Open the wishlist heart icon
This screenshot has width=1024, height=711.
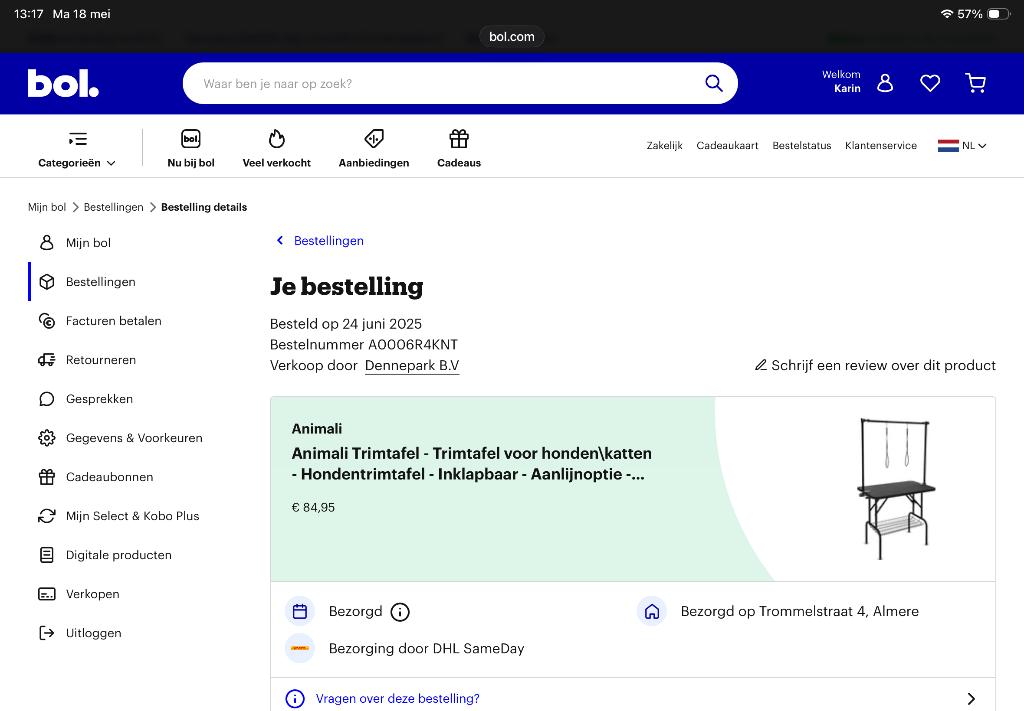930,83
